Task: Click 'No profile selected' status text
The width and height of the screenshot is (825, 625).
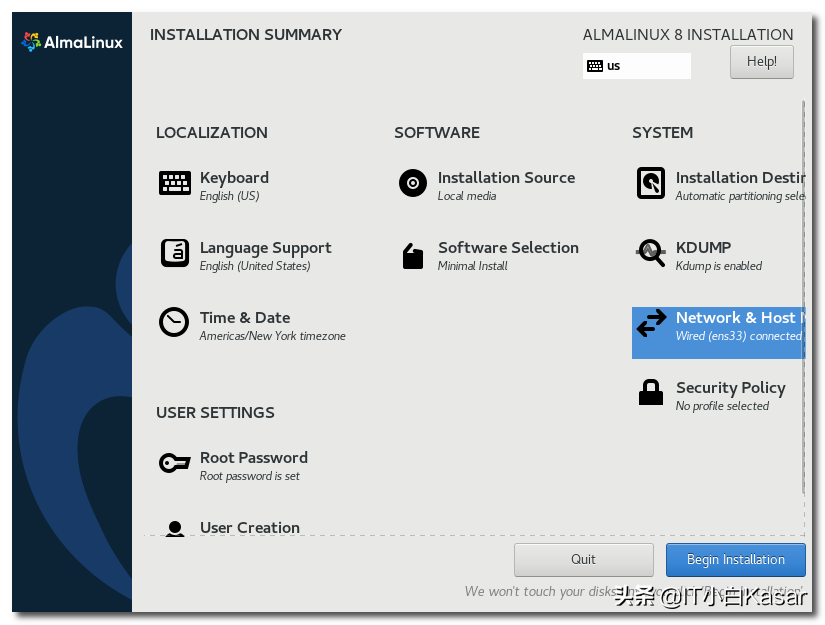Action: tap(722, 406)
